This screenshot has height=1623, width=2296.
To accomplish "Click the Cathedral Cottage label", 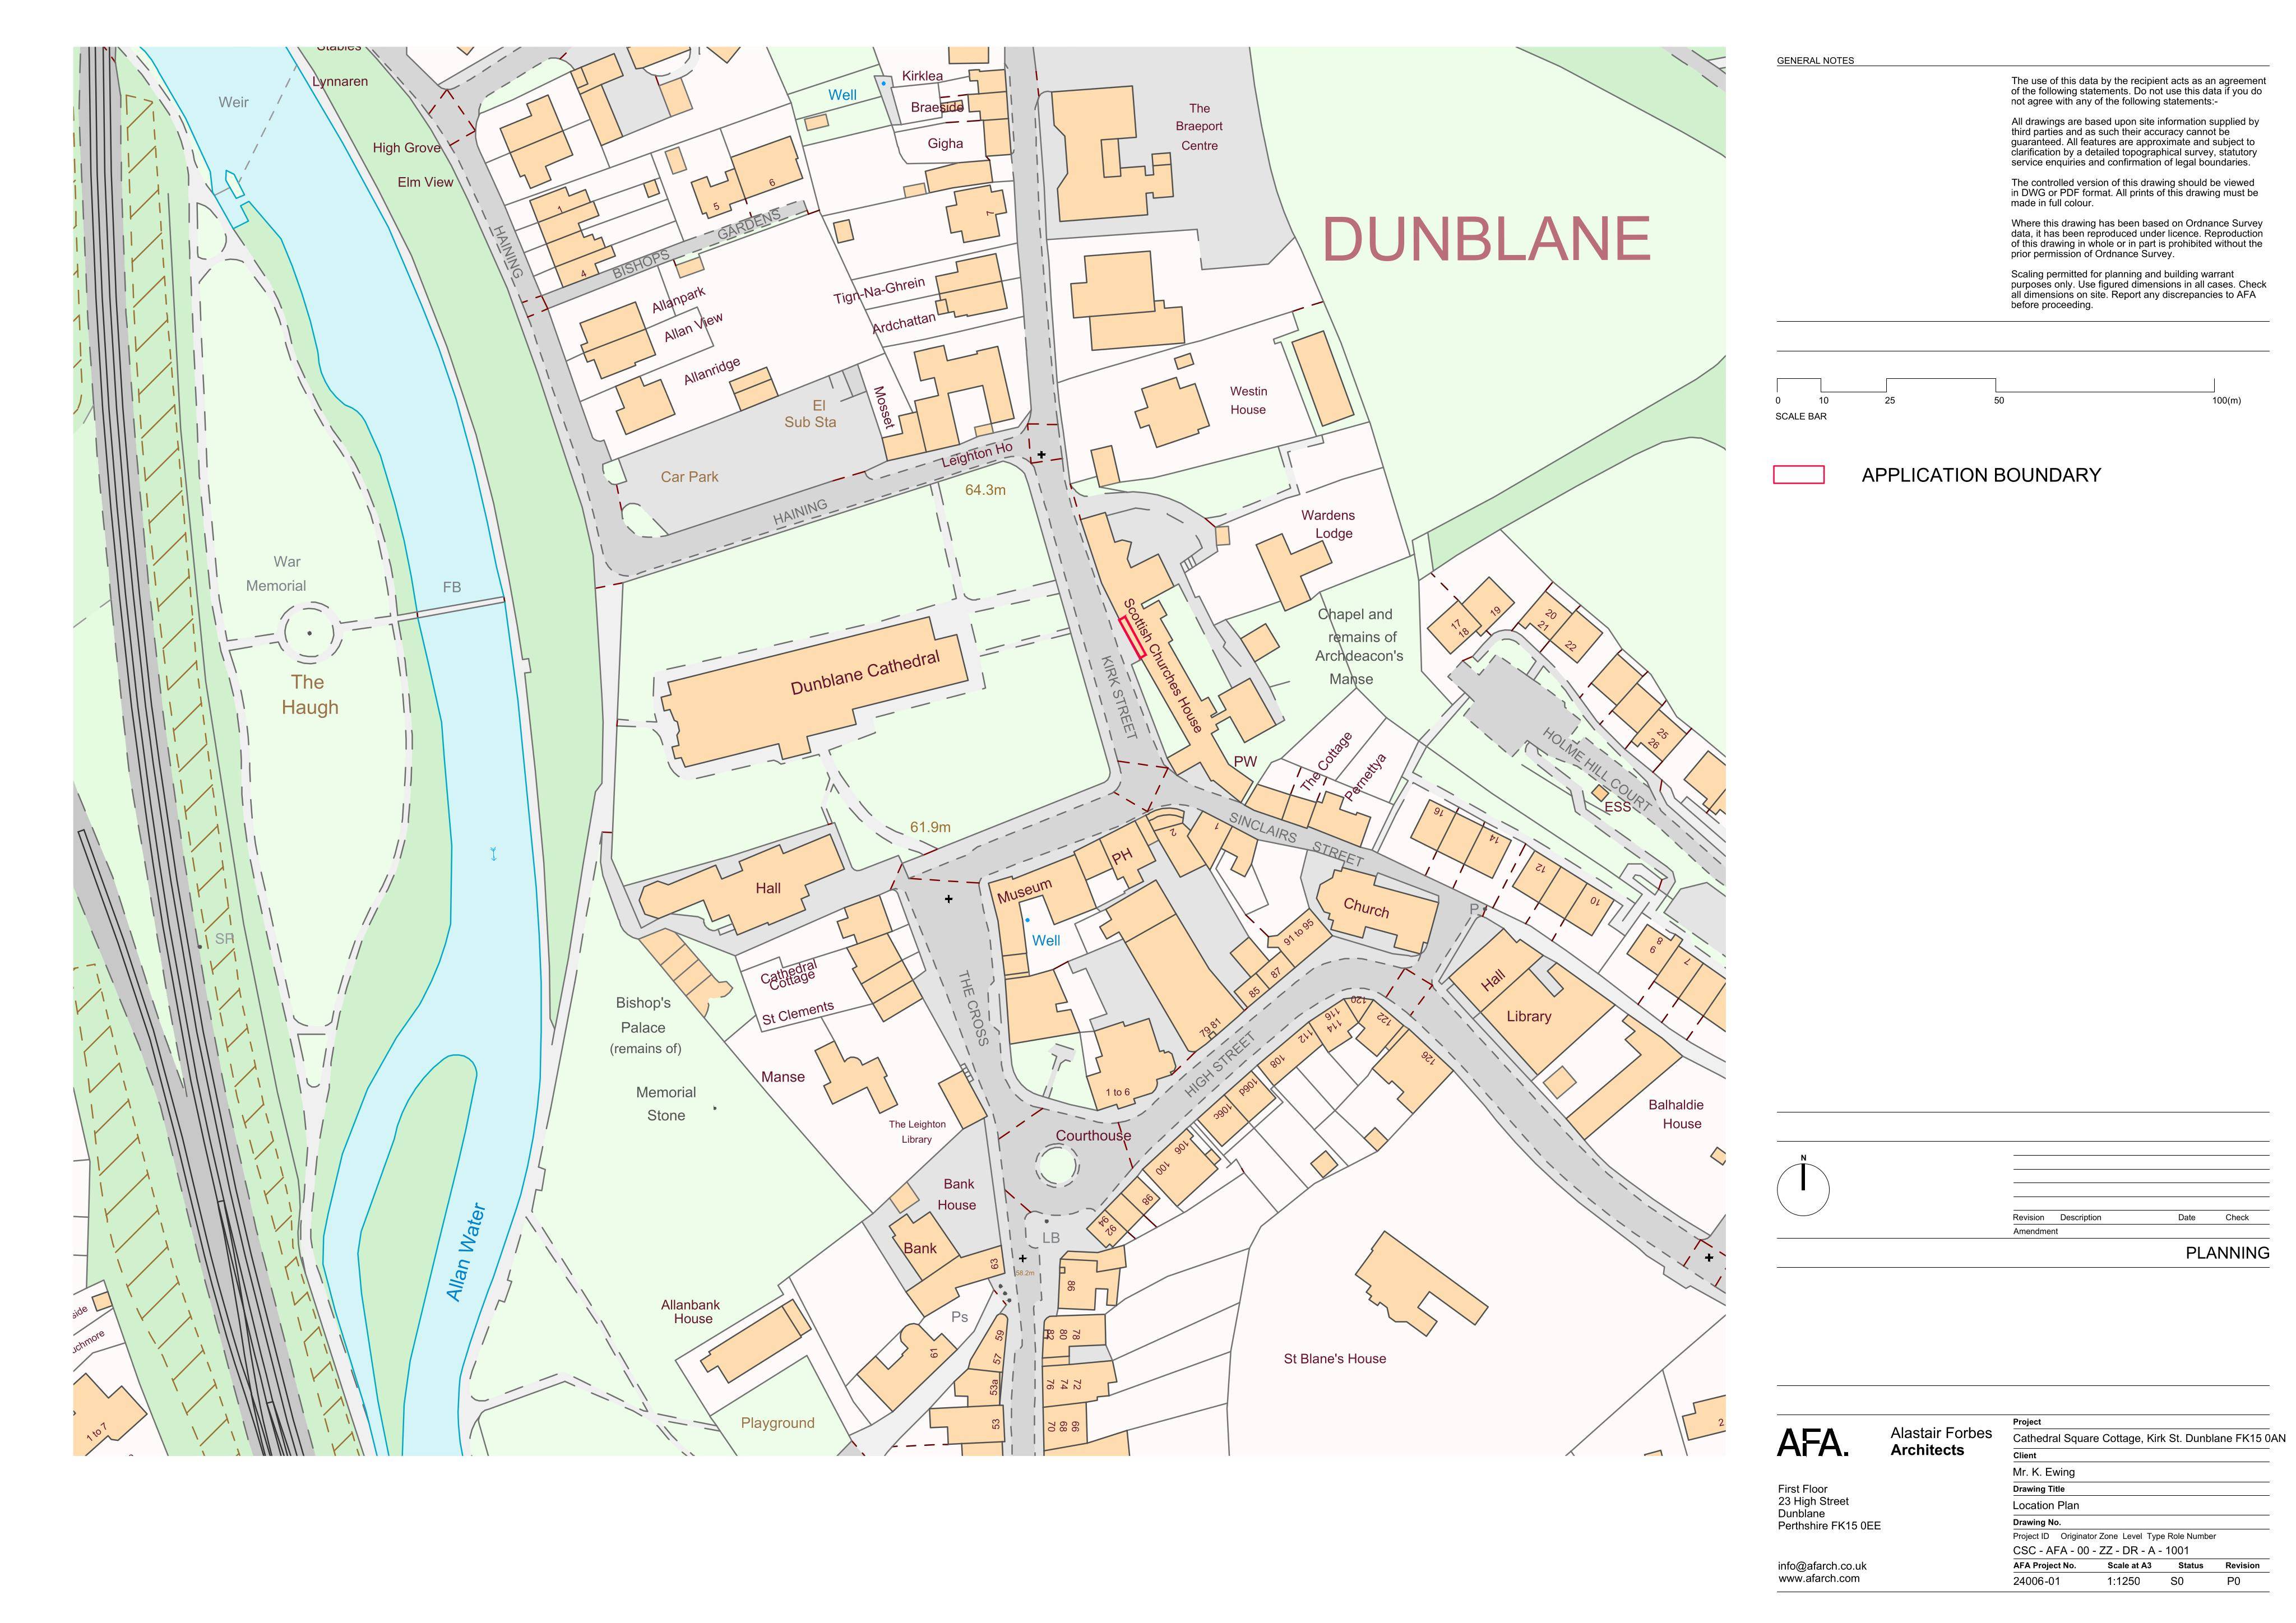I will pos(790,974).
